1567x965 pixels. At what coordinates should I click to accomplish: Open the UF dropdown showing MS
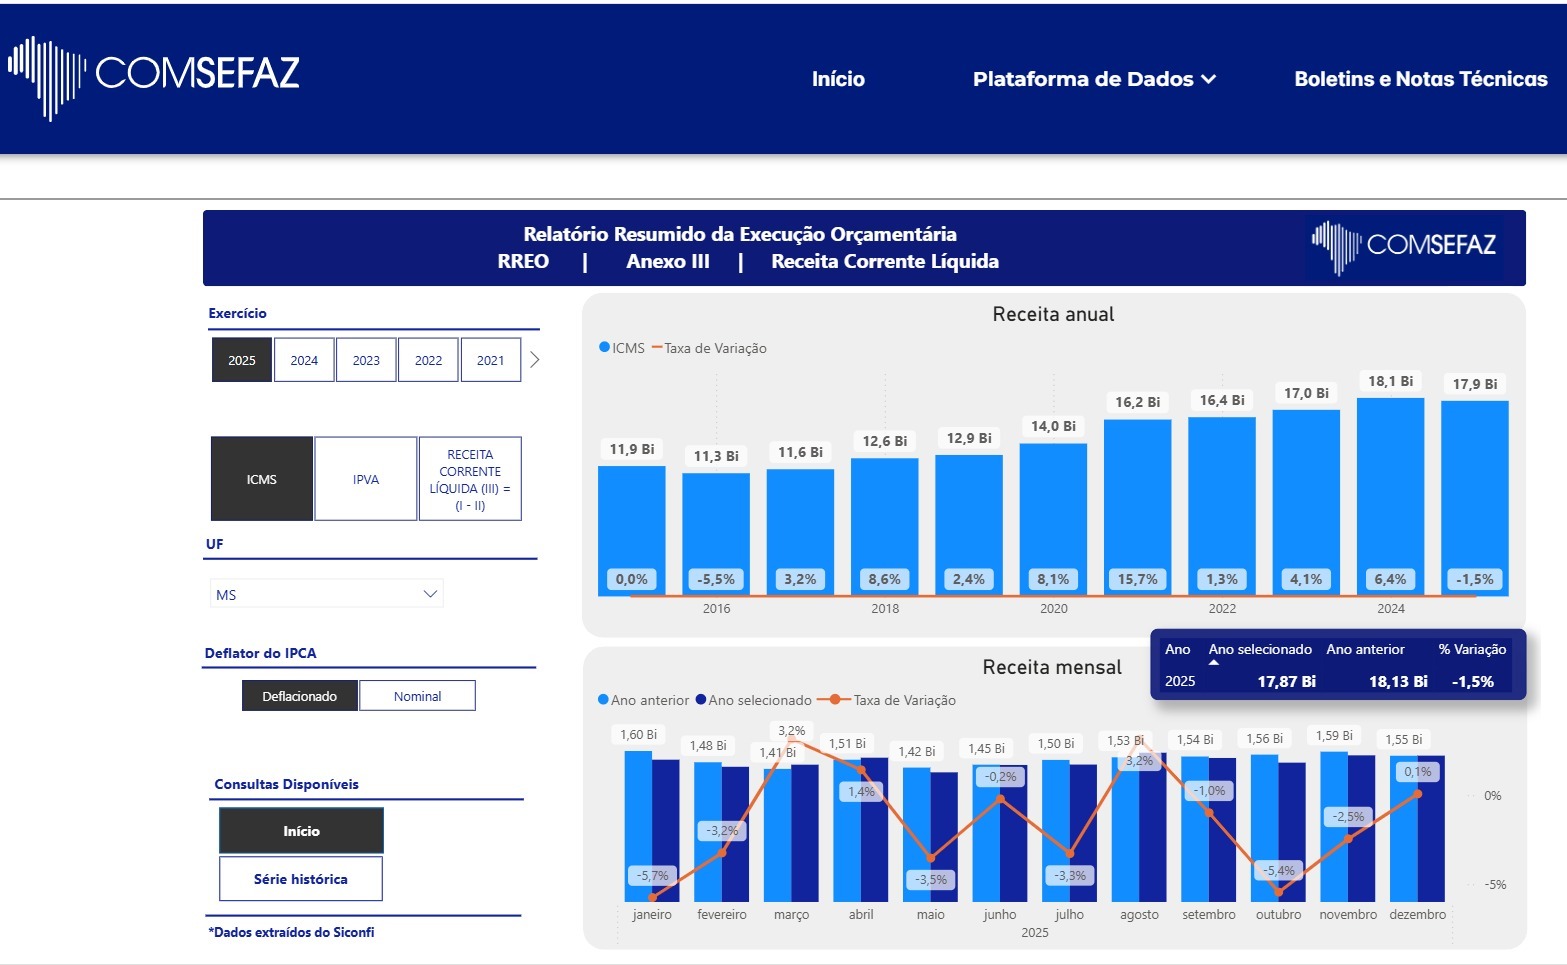326,594
